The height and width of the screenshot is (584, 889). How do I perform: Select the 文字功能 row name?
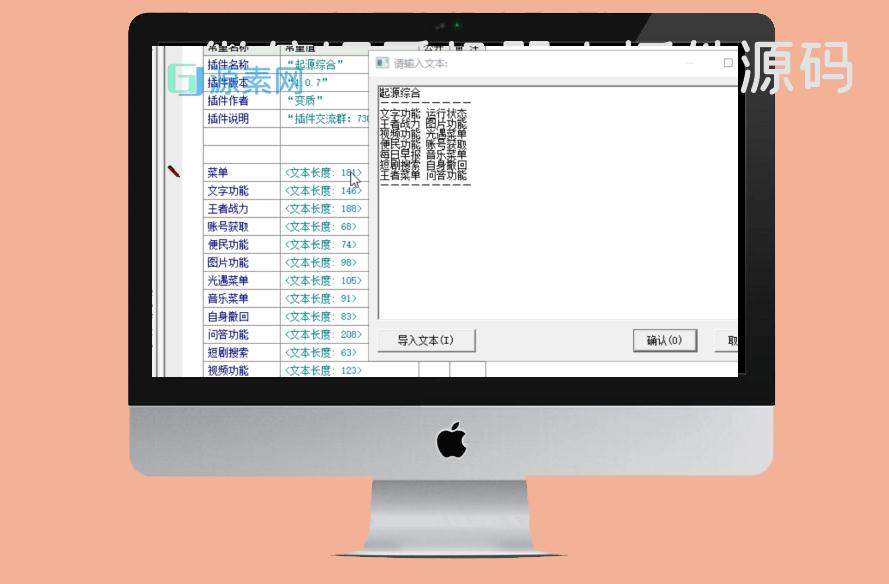[x=241, y=191]
